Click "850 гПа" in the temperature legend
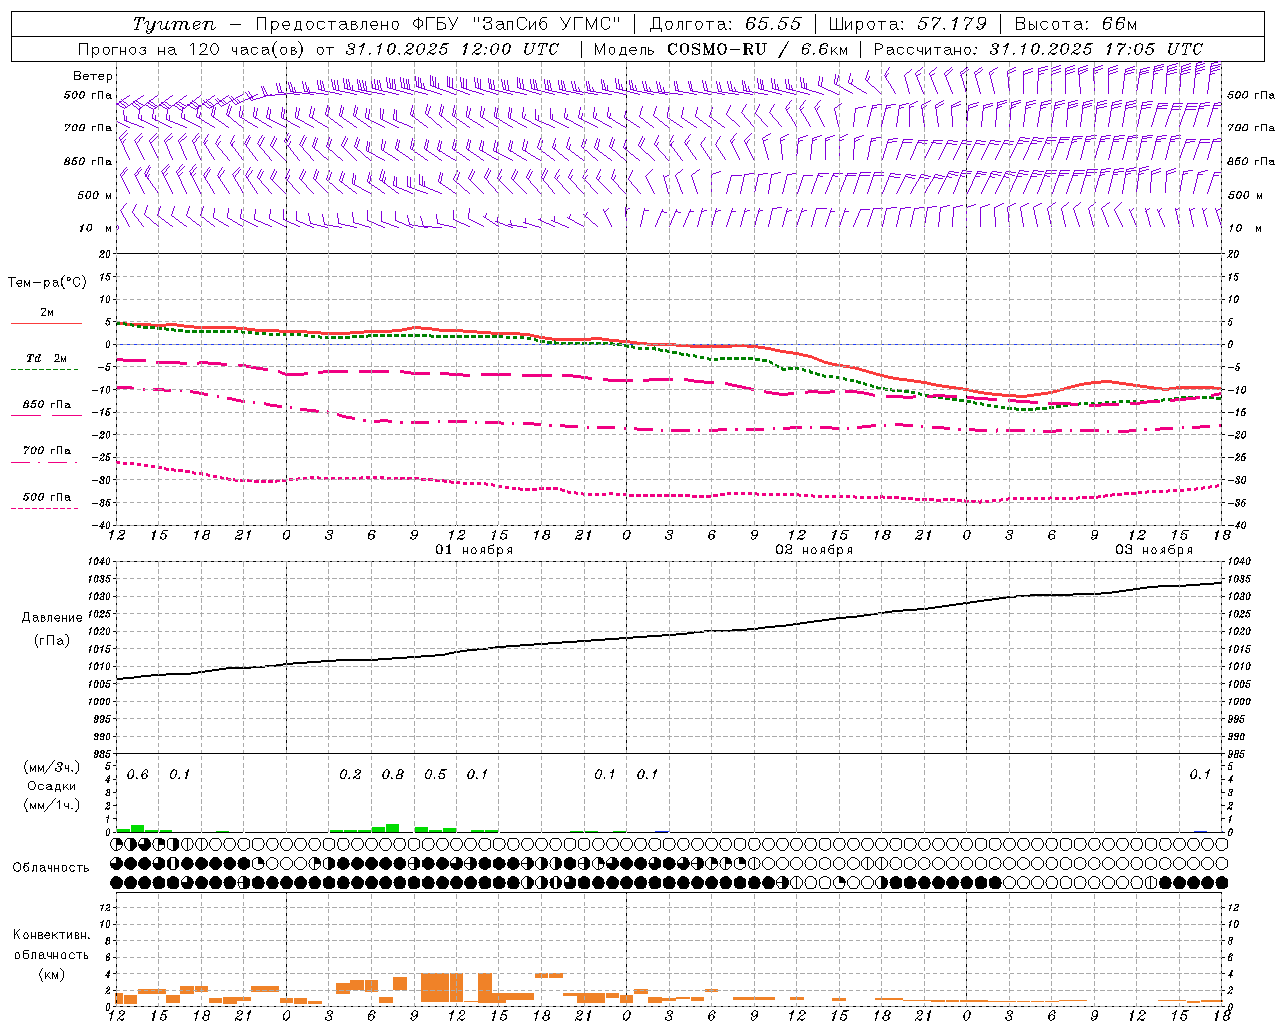The width and height of the screenshot is (1280, 1024). [47, 405]
